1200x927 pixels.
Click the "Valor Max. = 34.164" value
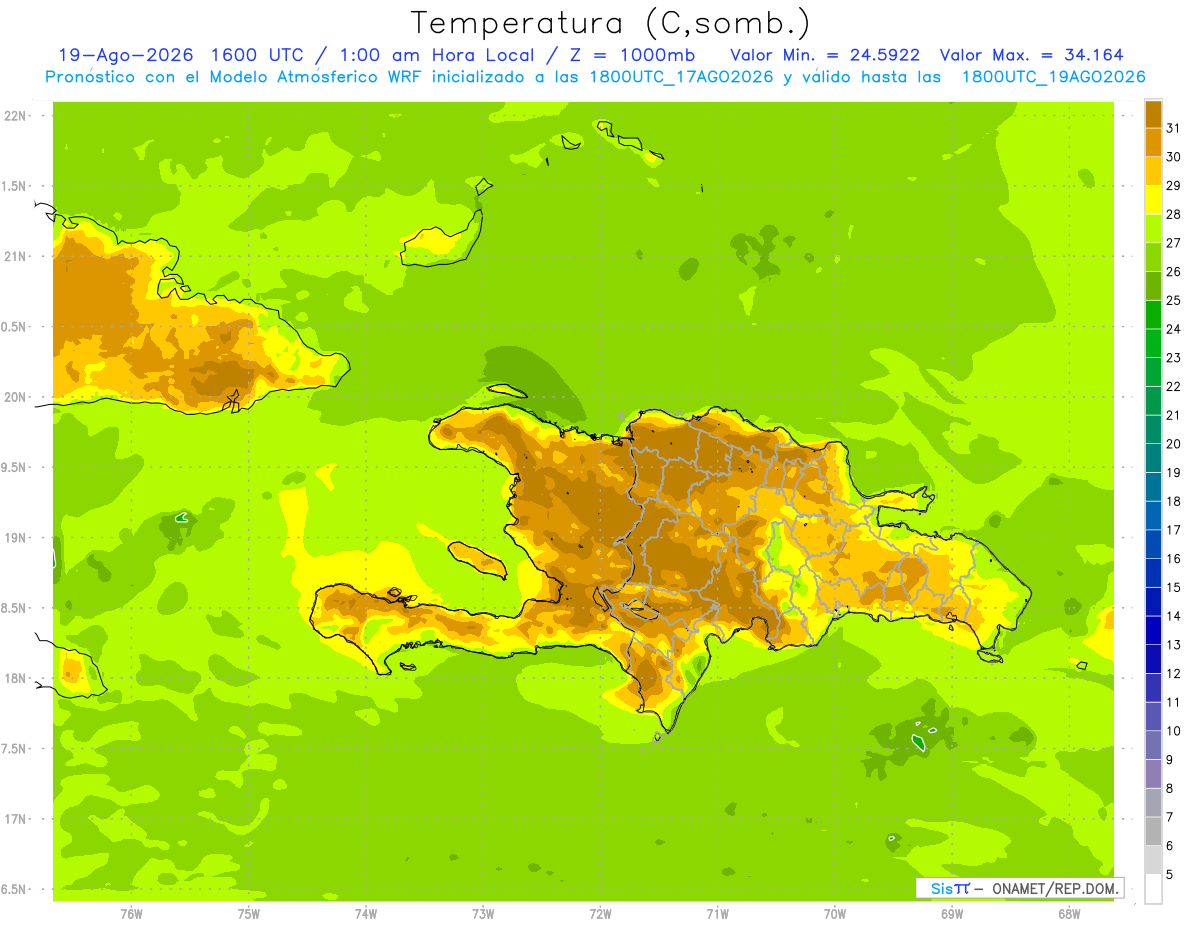point(1032,55)
